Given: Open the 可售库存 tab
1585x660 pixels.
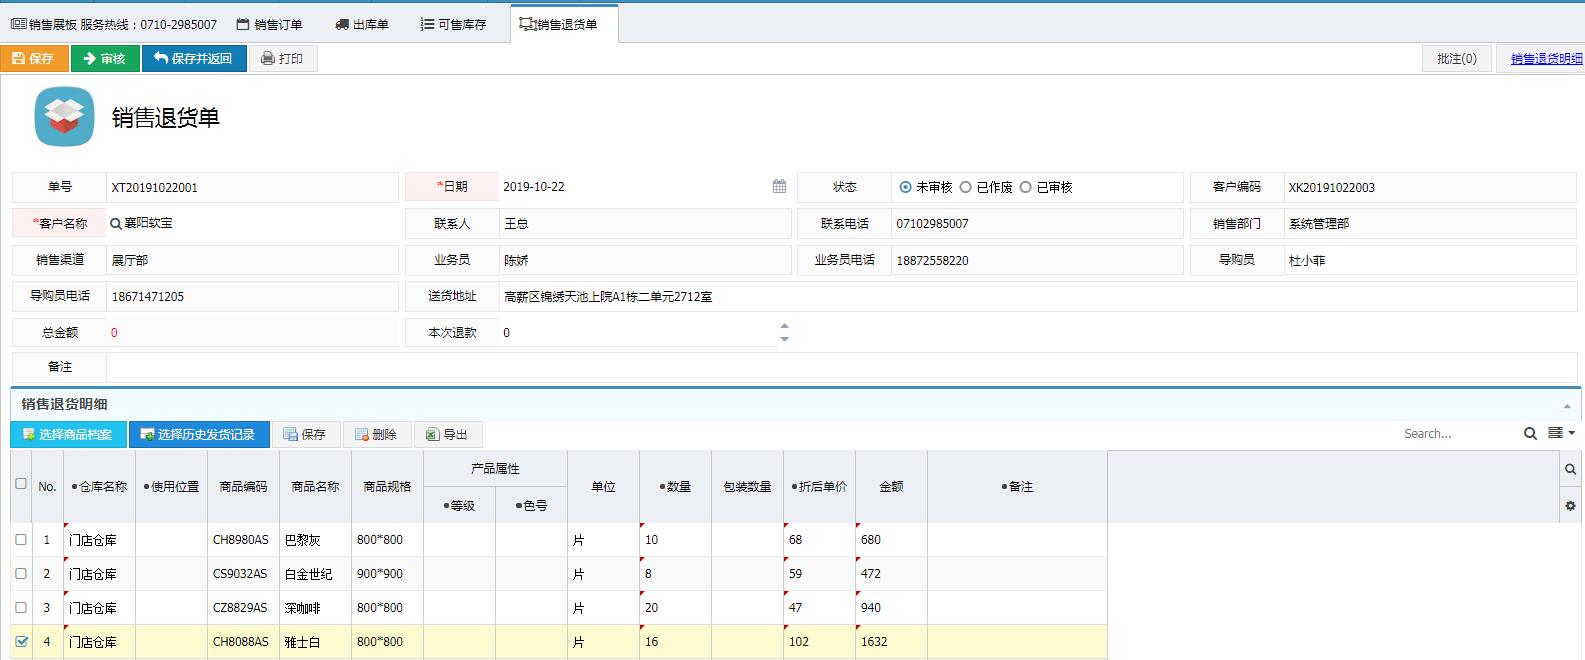Looking at the screenshot, I should click(454, 24).
